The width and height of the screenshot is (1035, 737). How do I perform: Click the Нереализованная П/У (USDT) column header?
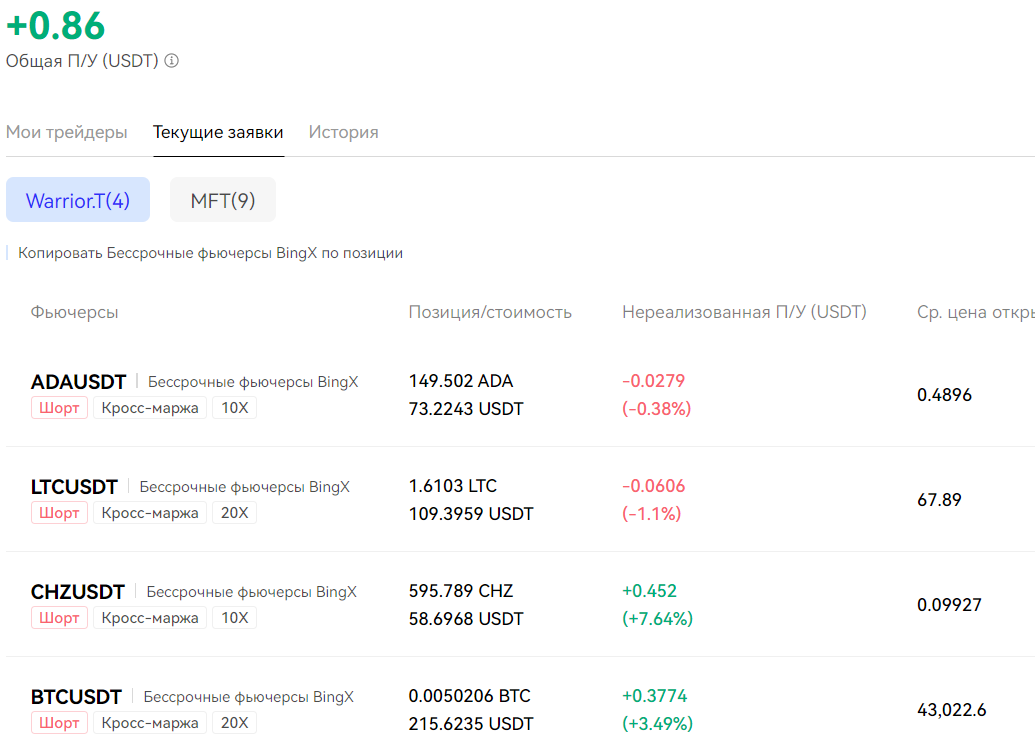[744, 312]
